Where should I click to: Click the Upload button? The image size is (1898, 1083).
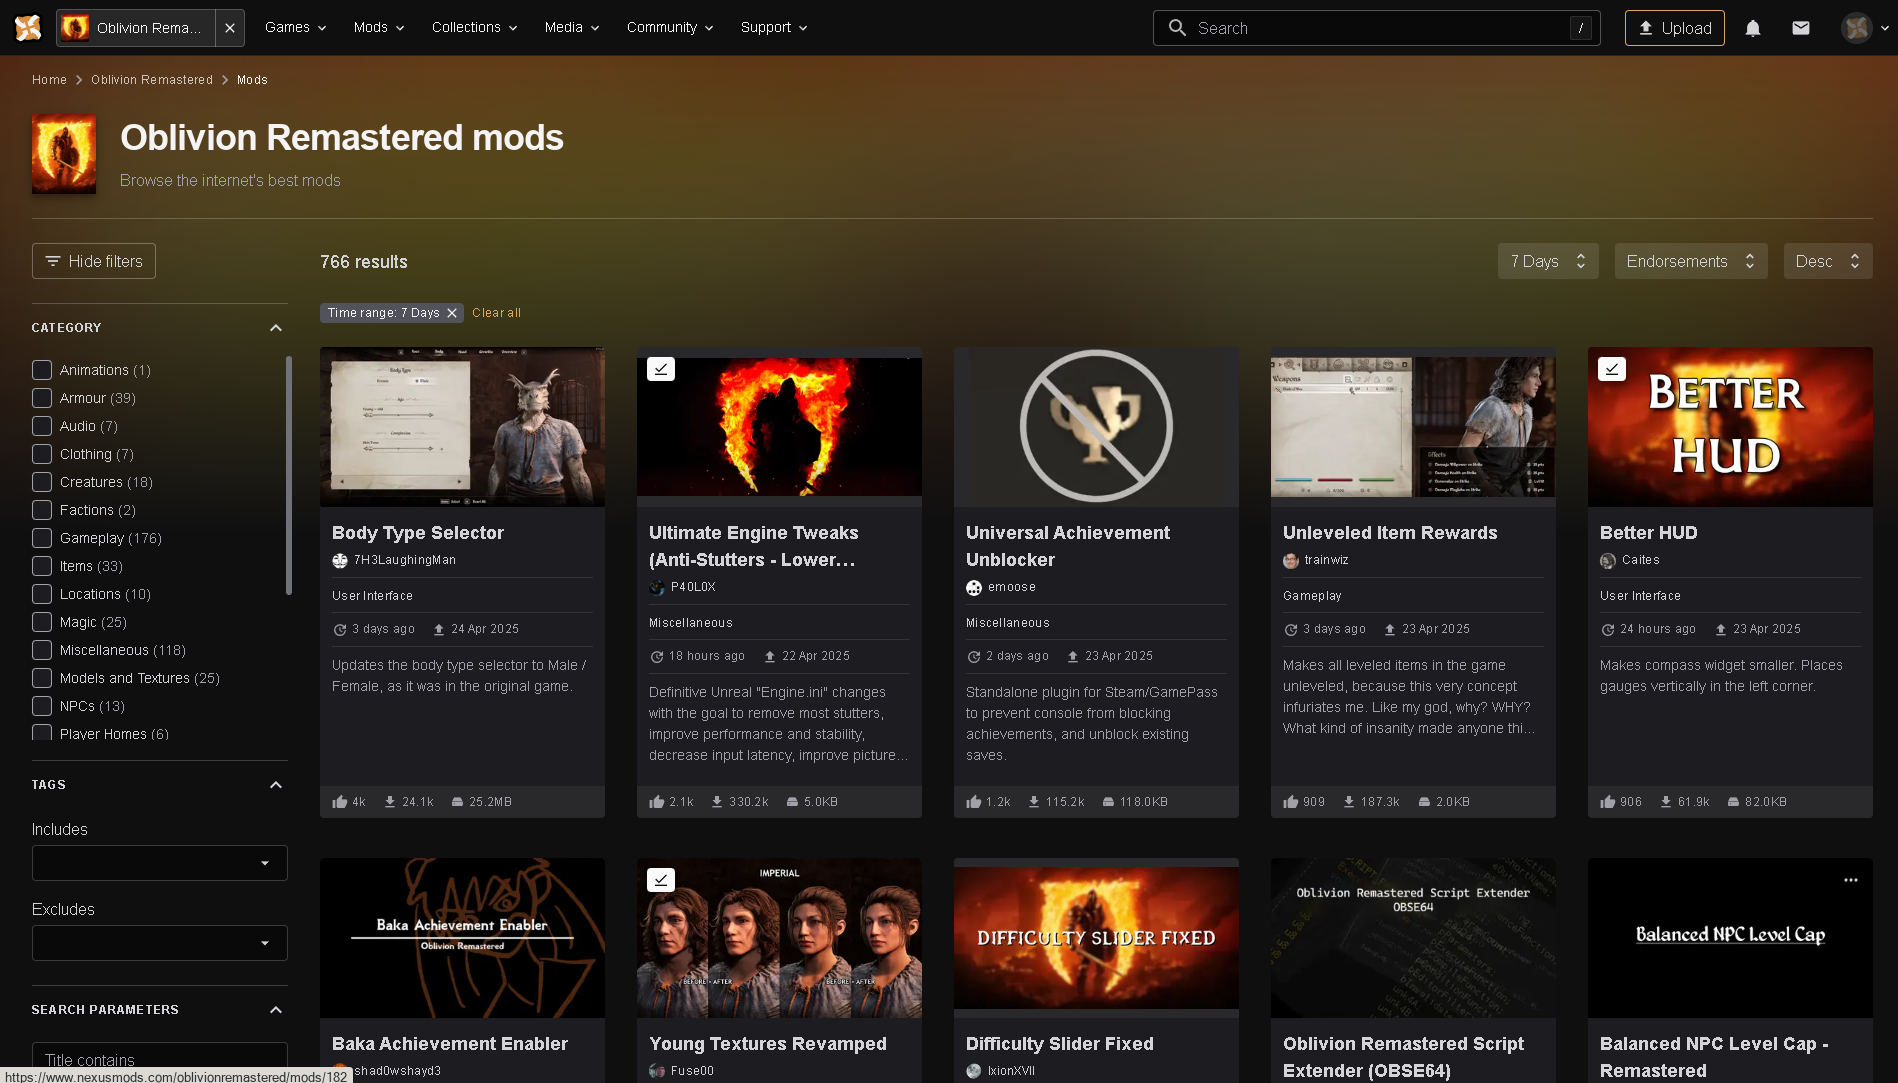point(1674,28)
